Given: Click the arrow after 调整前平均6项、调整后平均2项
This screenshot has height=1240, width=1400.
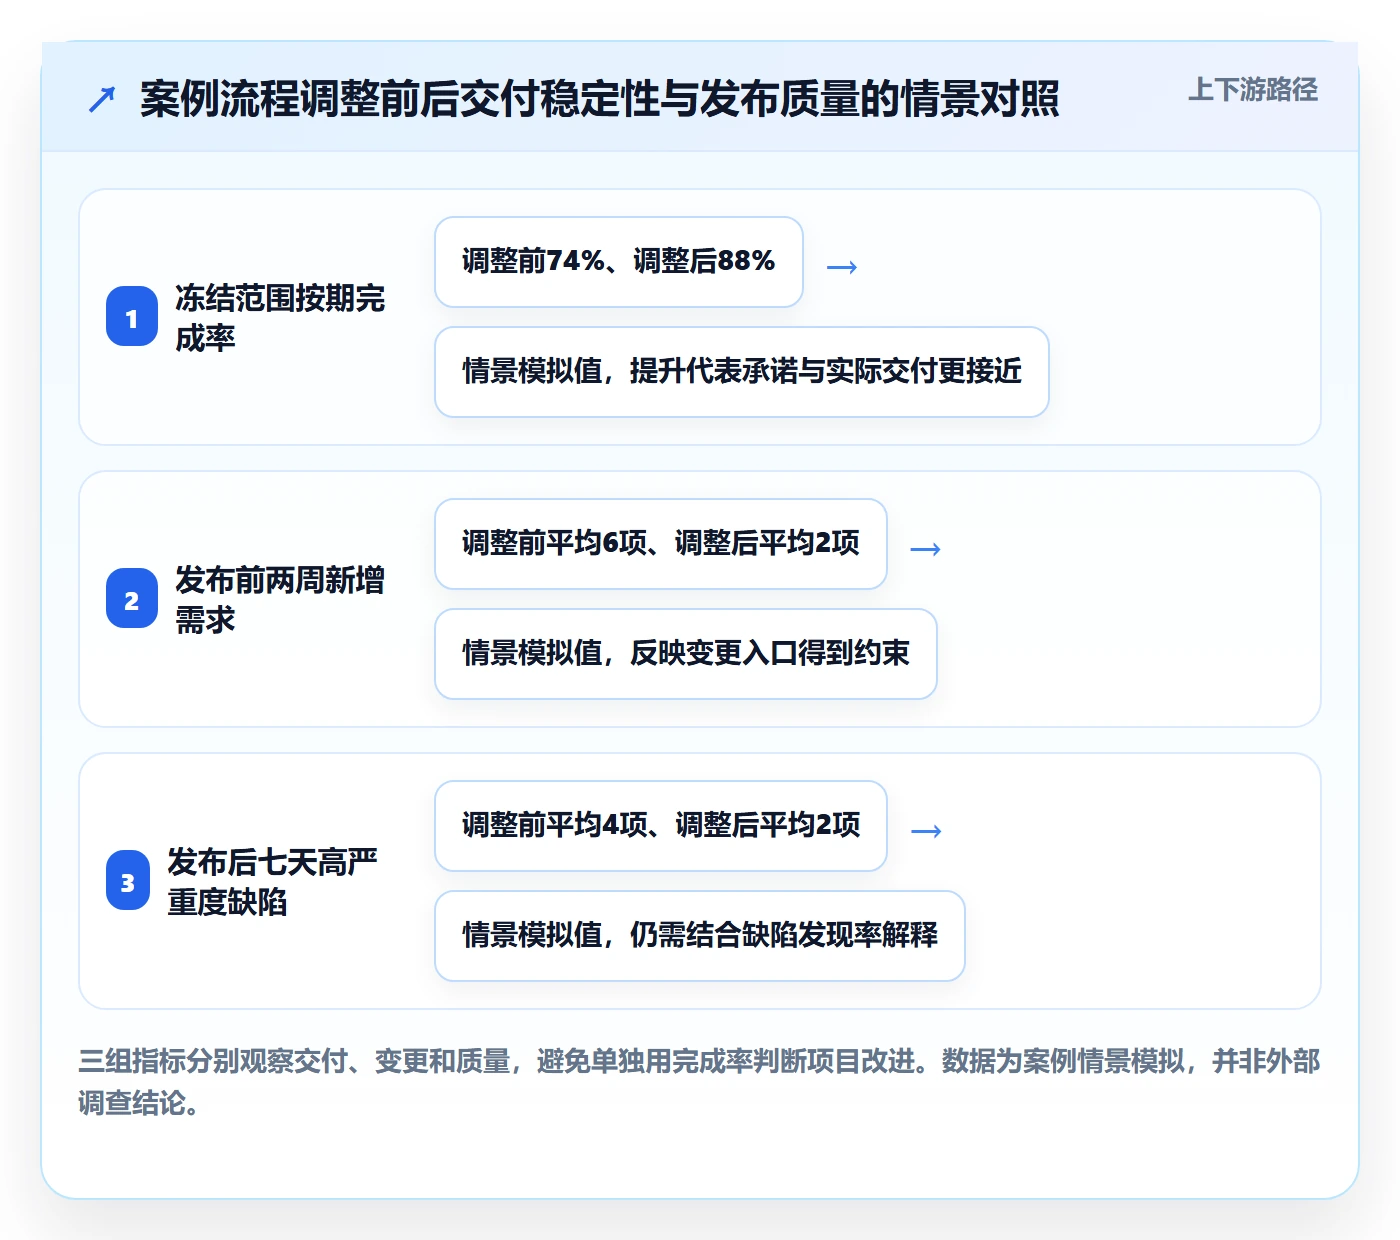Looking at the screenshot, I should point(926,548).
